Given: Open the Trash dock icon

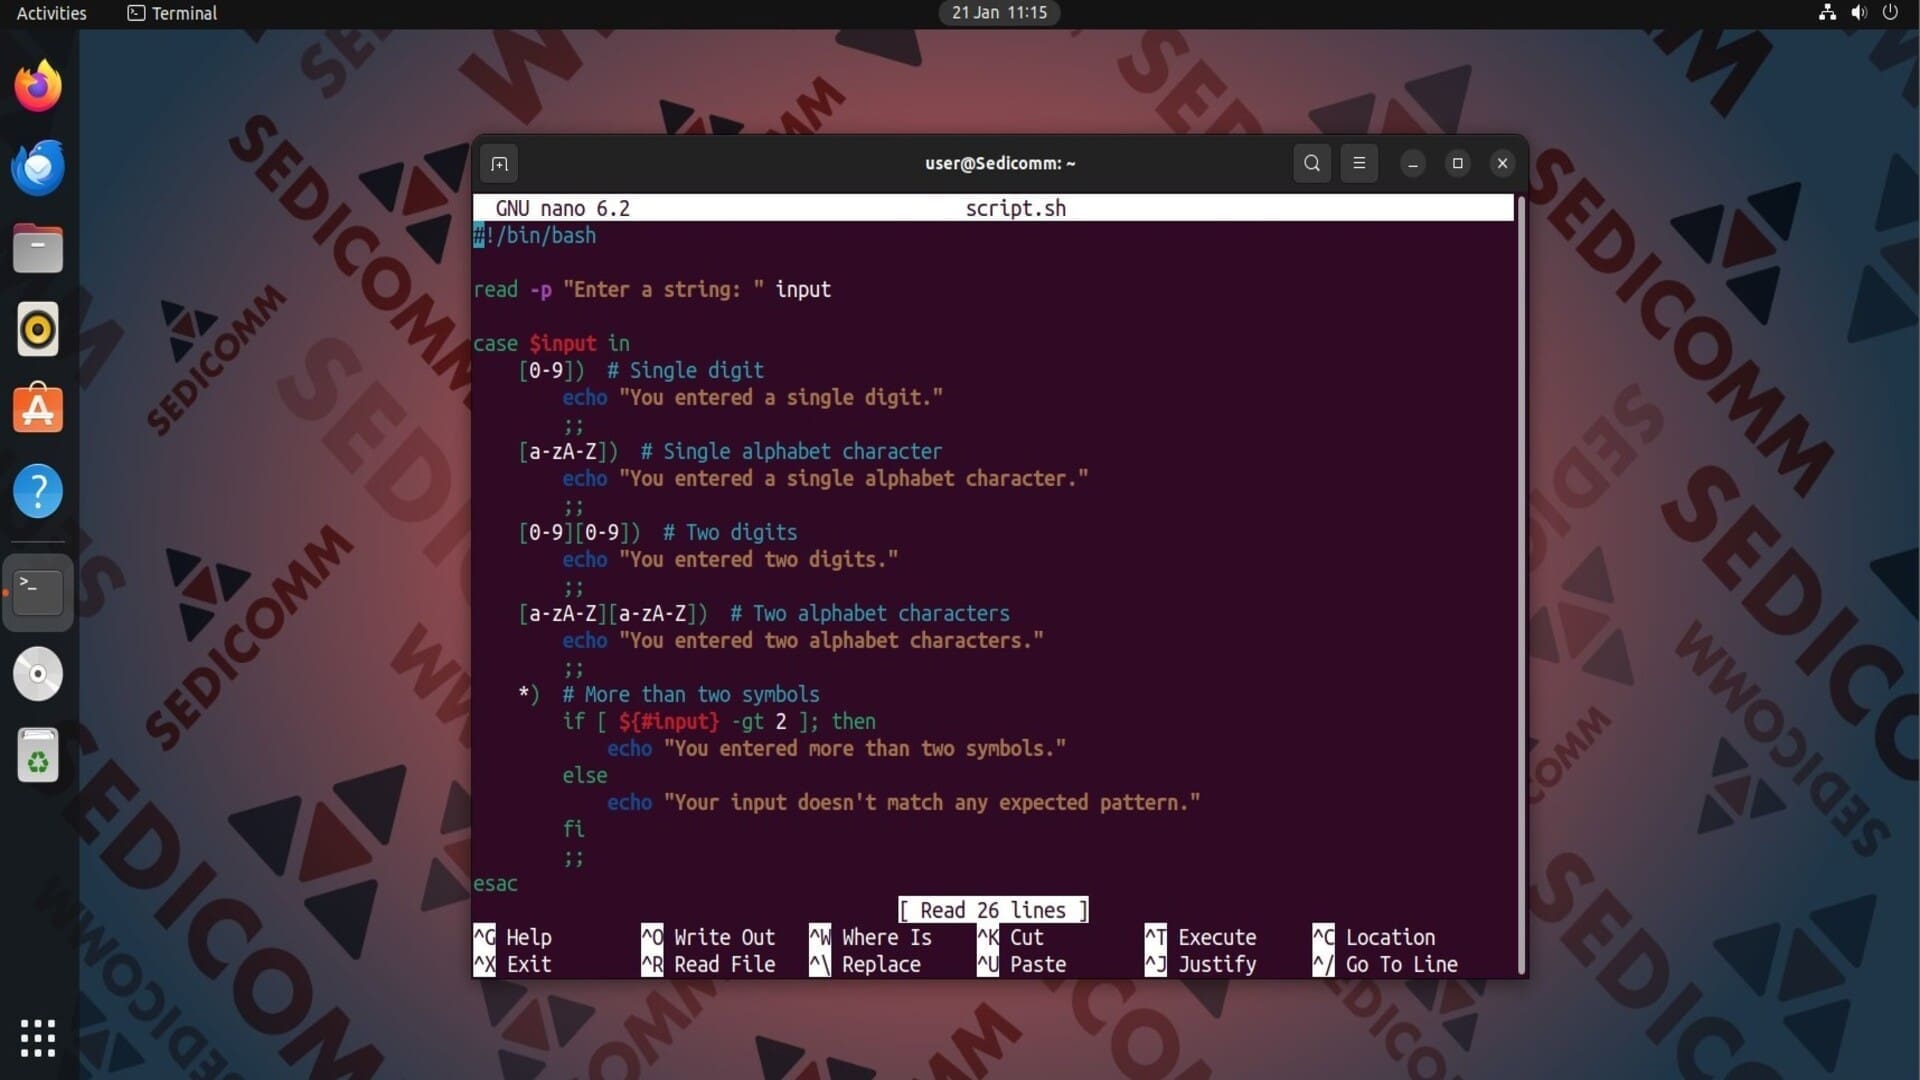Looking at the screenshot, I should tap(38, 755).
